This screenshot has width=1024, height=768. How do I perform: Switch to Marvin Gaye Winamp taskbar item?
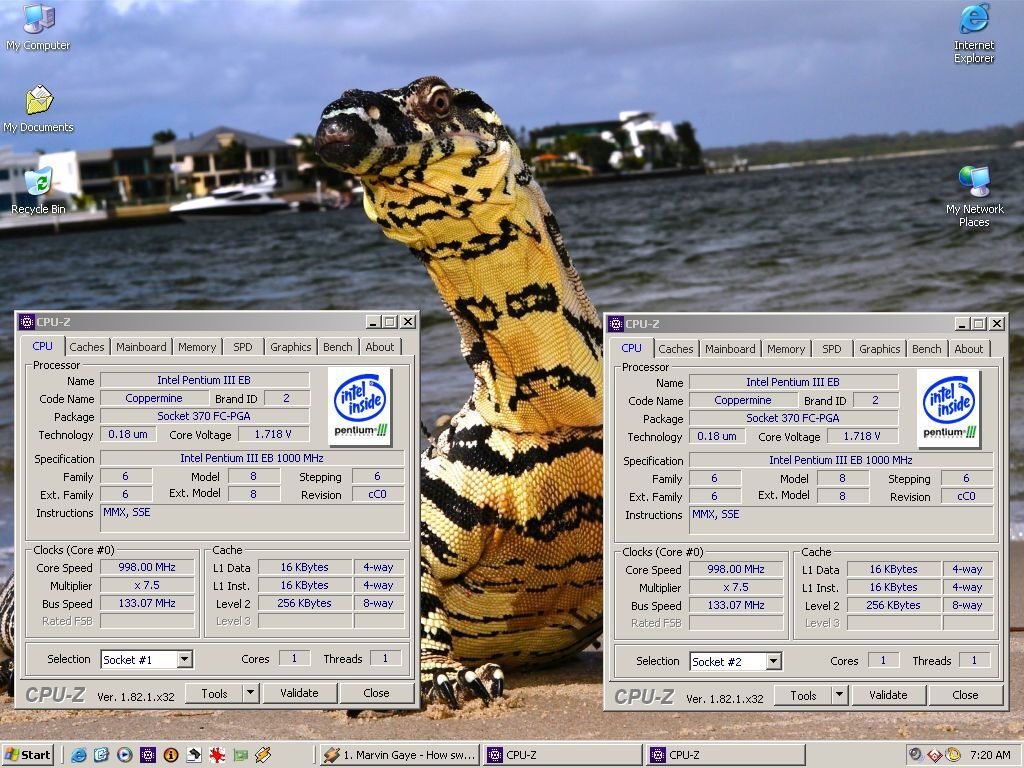[x=399, y=755]
